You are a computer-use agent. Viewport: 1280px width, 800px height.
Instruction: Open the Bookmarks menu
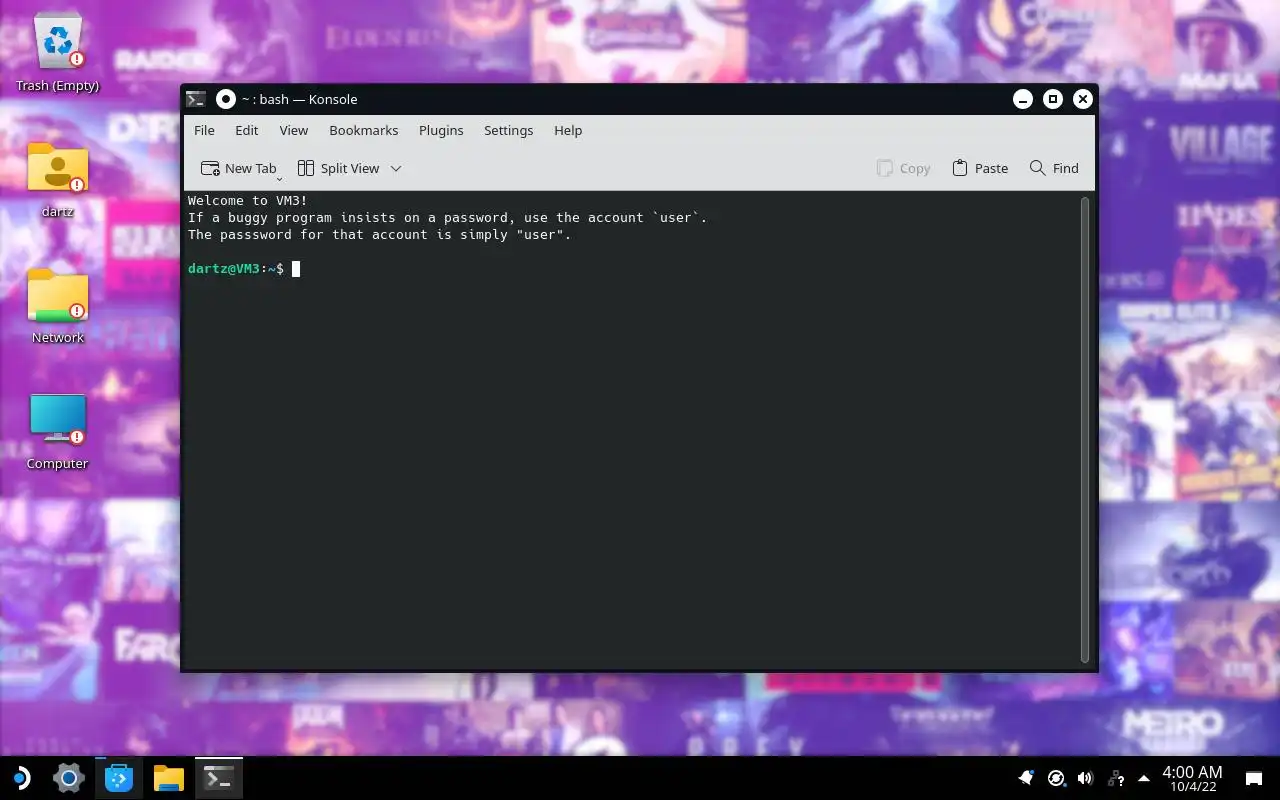point(363,130)
